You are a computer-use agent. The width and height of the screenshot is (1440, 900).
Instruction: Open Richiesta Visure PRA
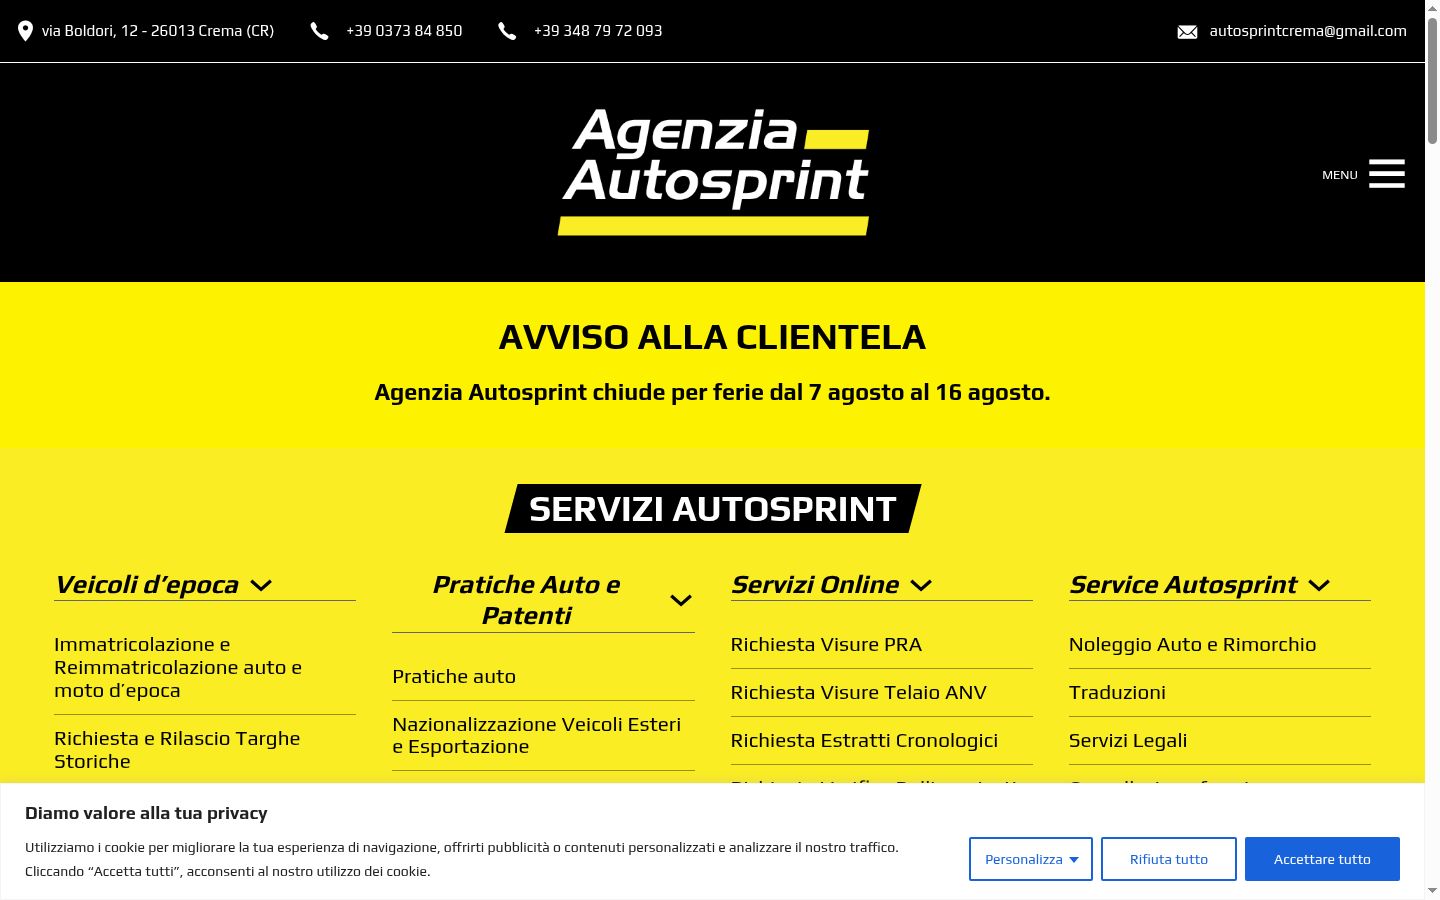(x=826, y=645)
